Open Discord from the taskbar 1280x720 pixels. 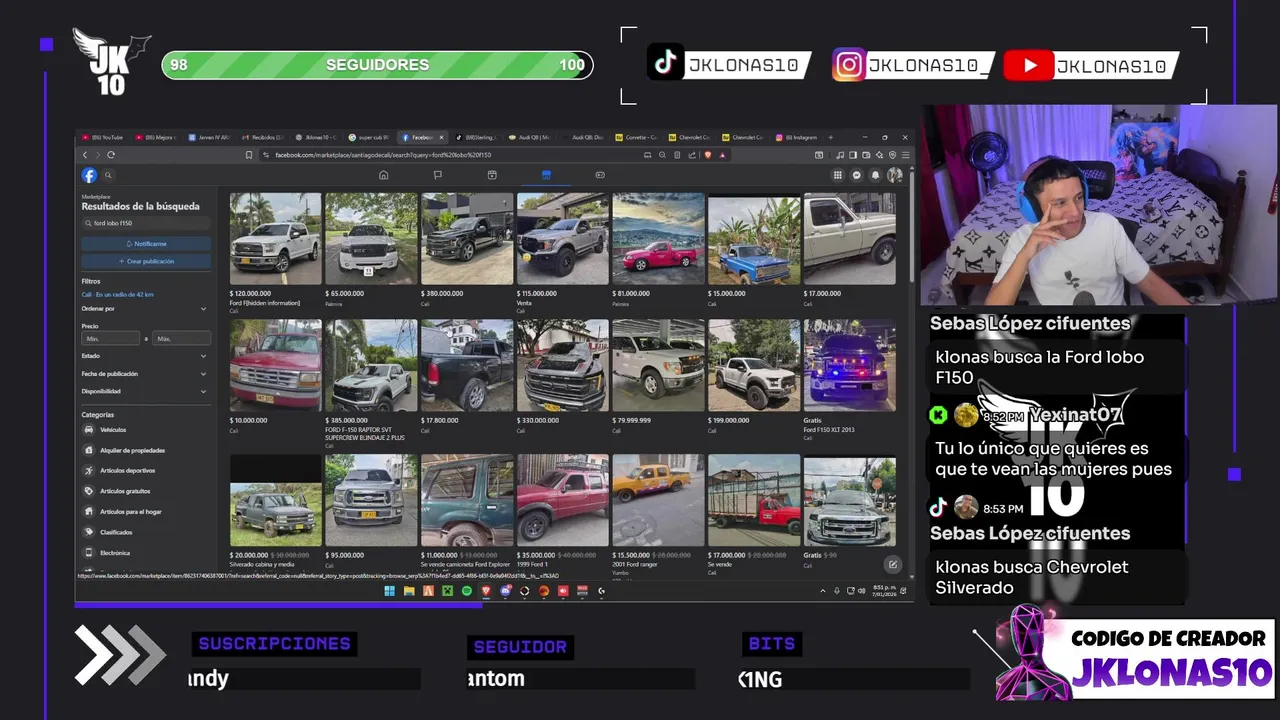point(506,591)
